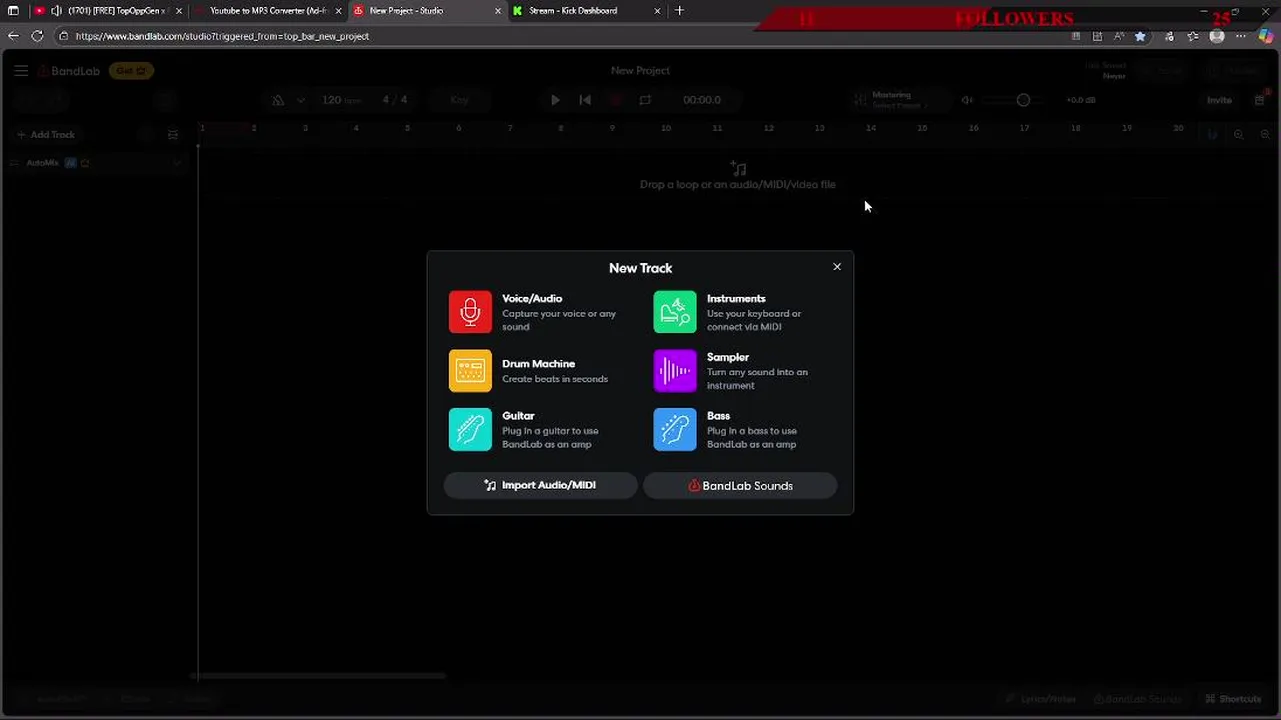The height and width of the screenshot is (720, 1281).
Task: Click bar 17 on the timeline ruler
Action: coord(1024,128)
